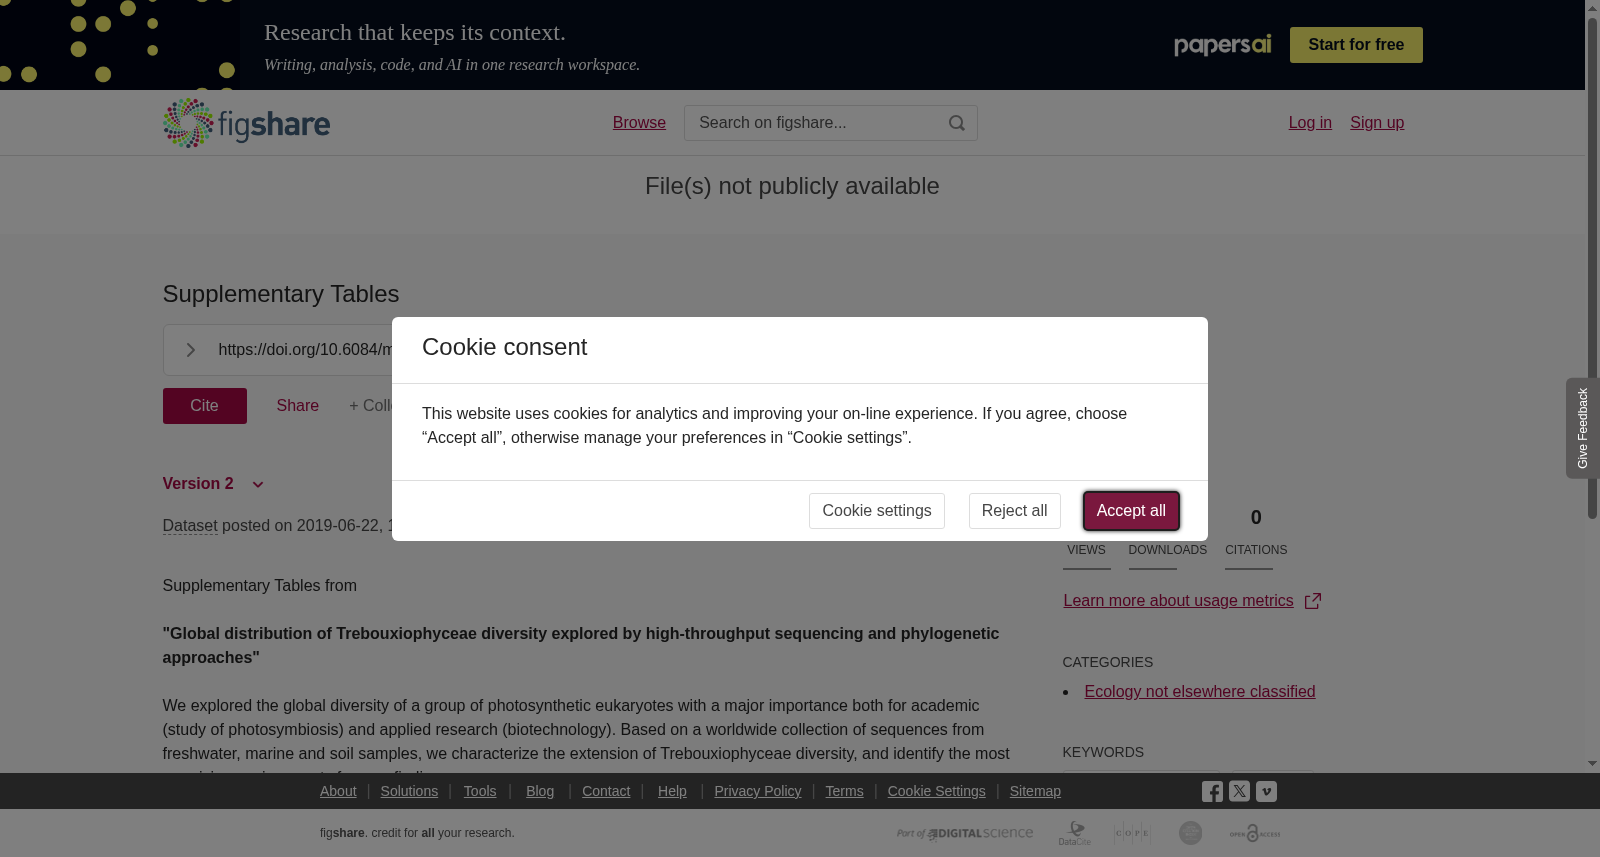
Task: Click the COPE logo in footer
Action: point(1132,833)
